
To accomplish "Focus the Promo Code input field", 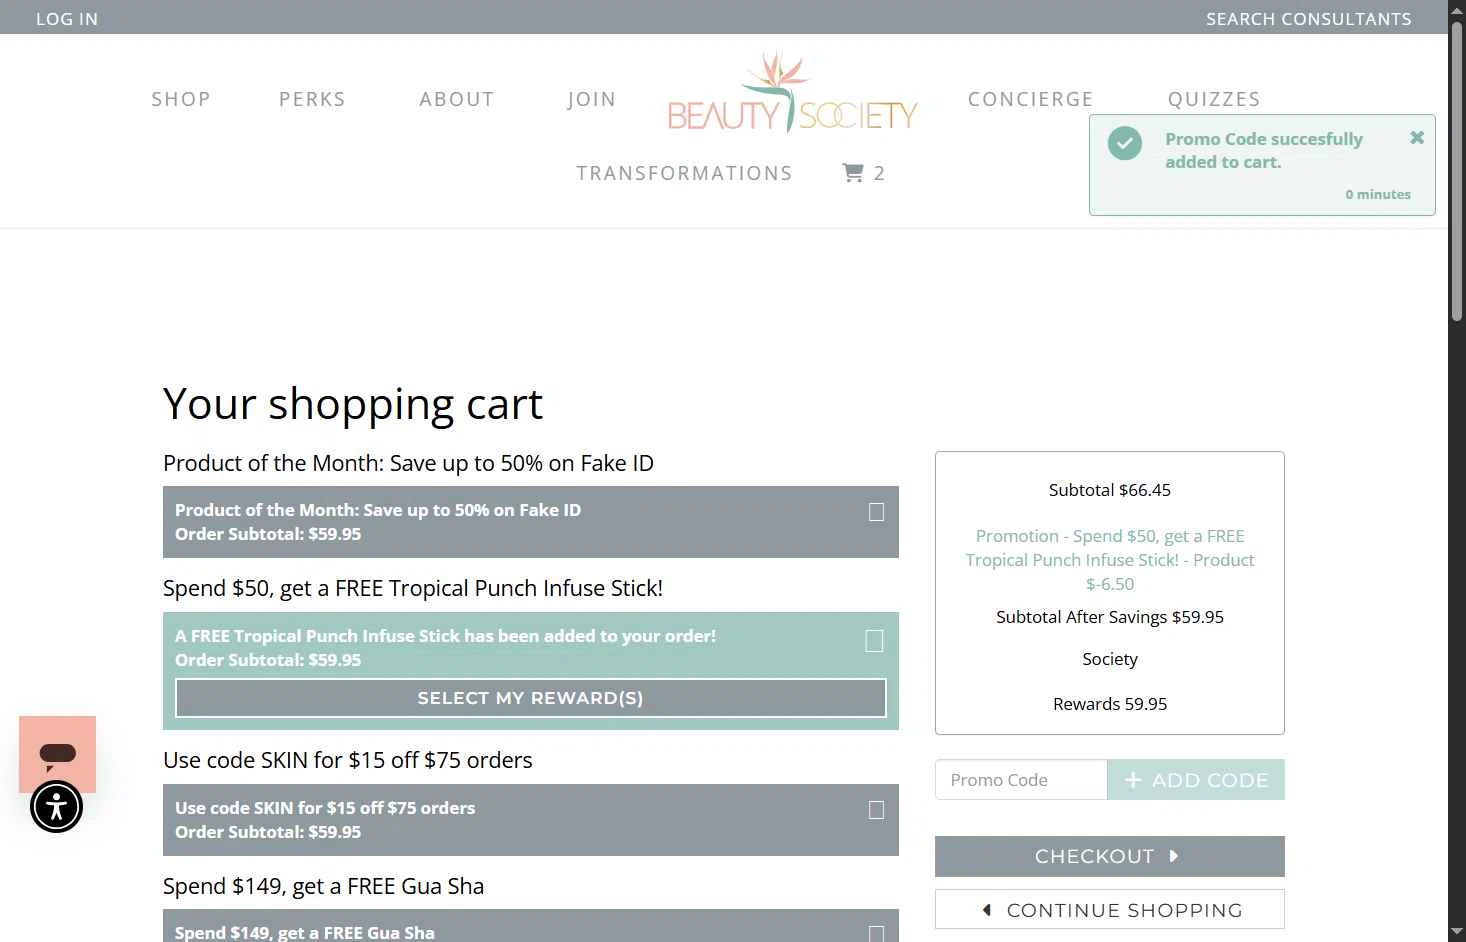I will 1021,780.
